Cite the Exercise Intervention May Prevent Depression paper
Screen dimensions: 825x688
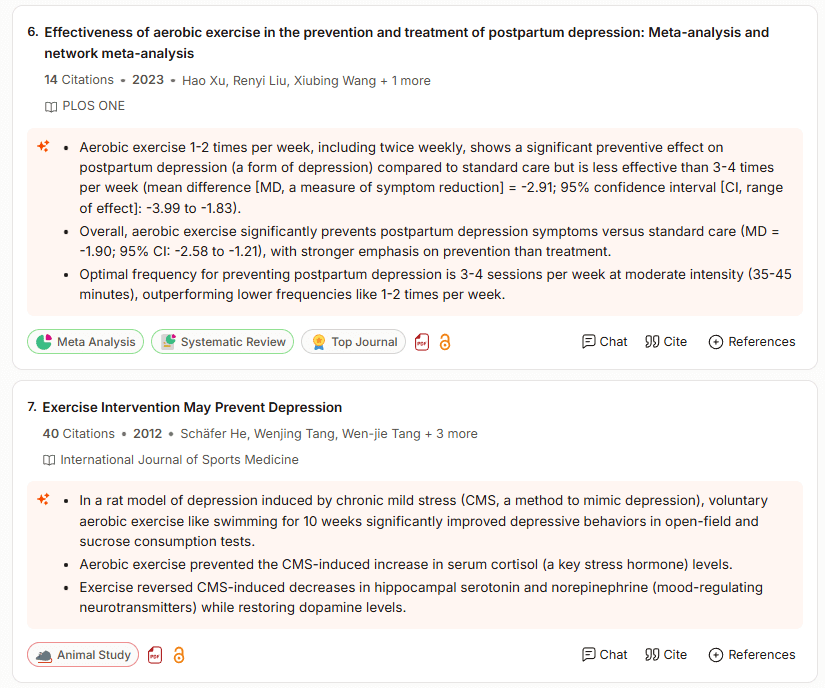(x=666, y=655)
